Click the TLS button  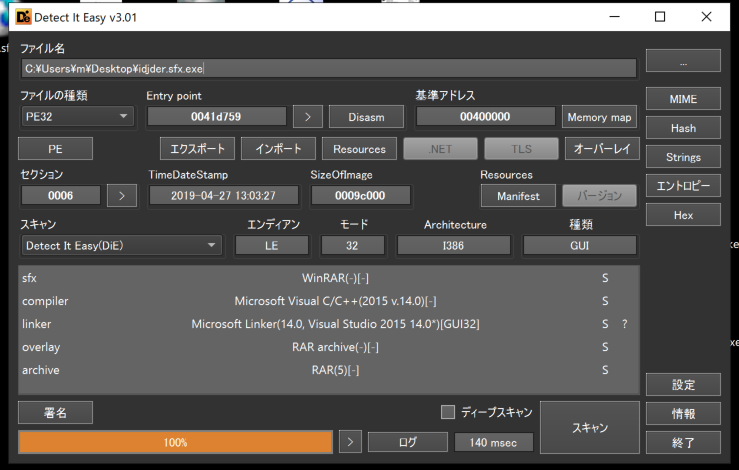coord(521,149)
